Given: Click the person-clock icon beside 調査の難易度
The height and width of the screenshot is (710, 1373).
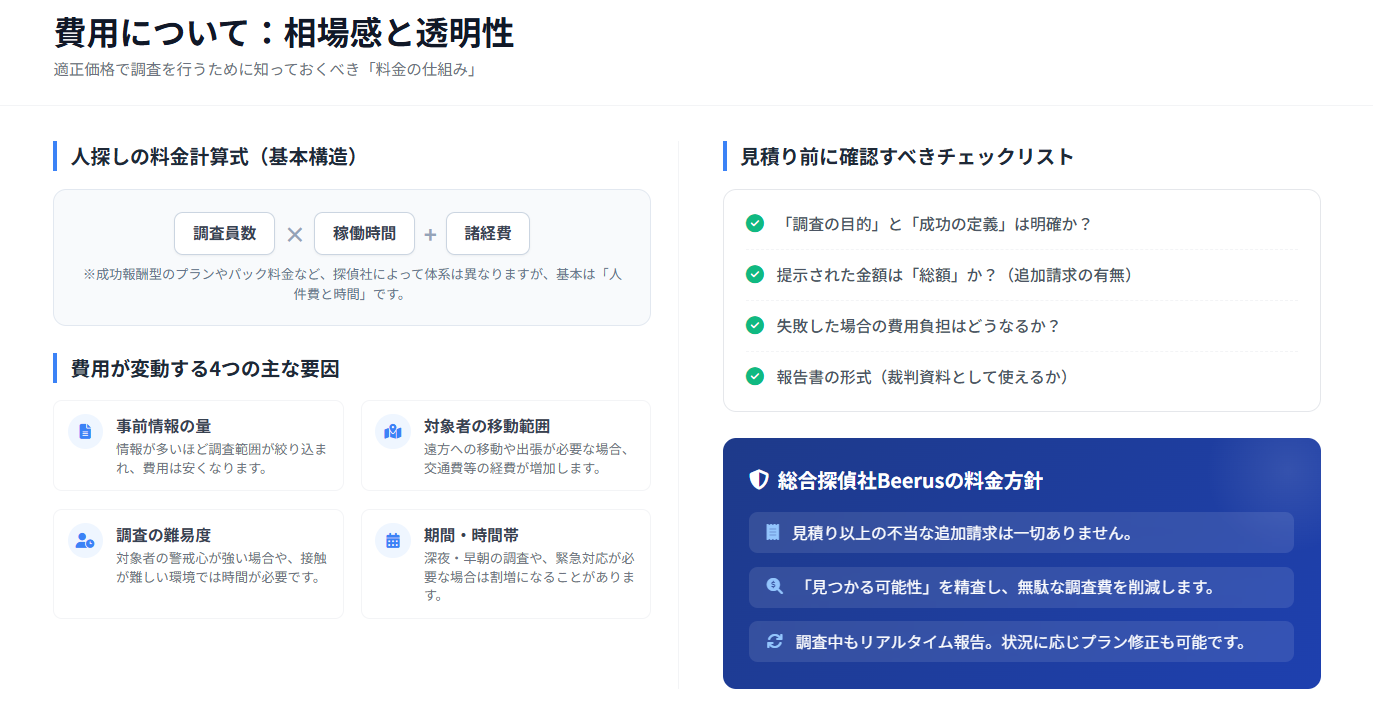Looking at the screenshot, I should pos(85,540).
